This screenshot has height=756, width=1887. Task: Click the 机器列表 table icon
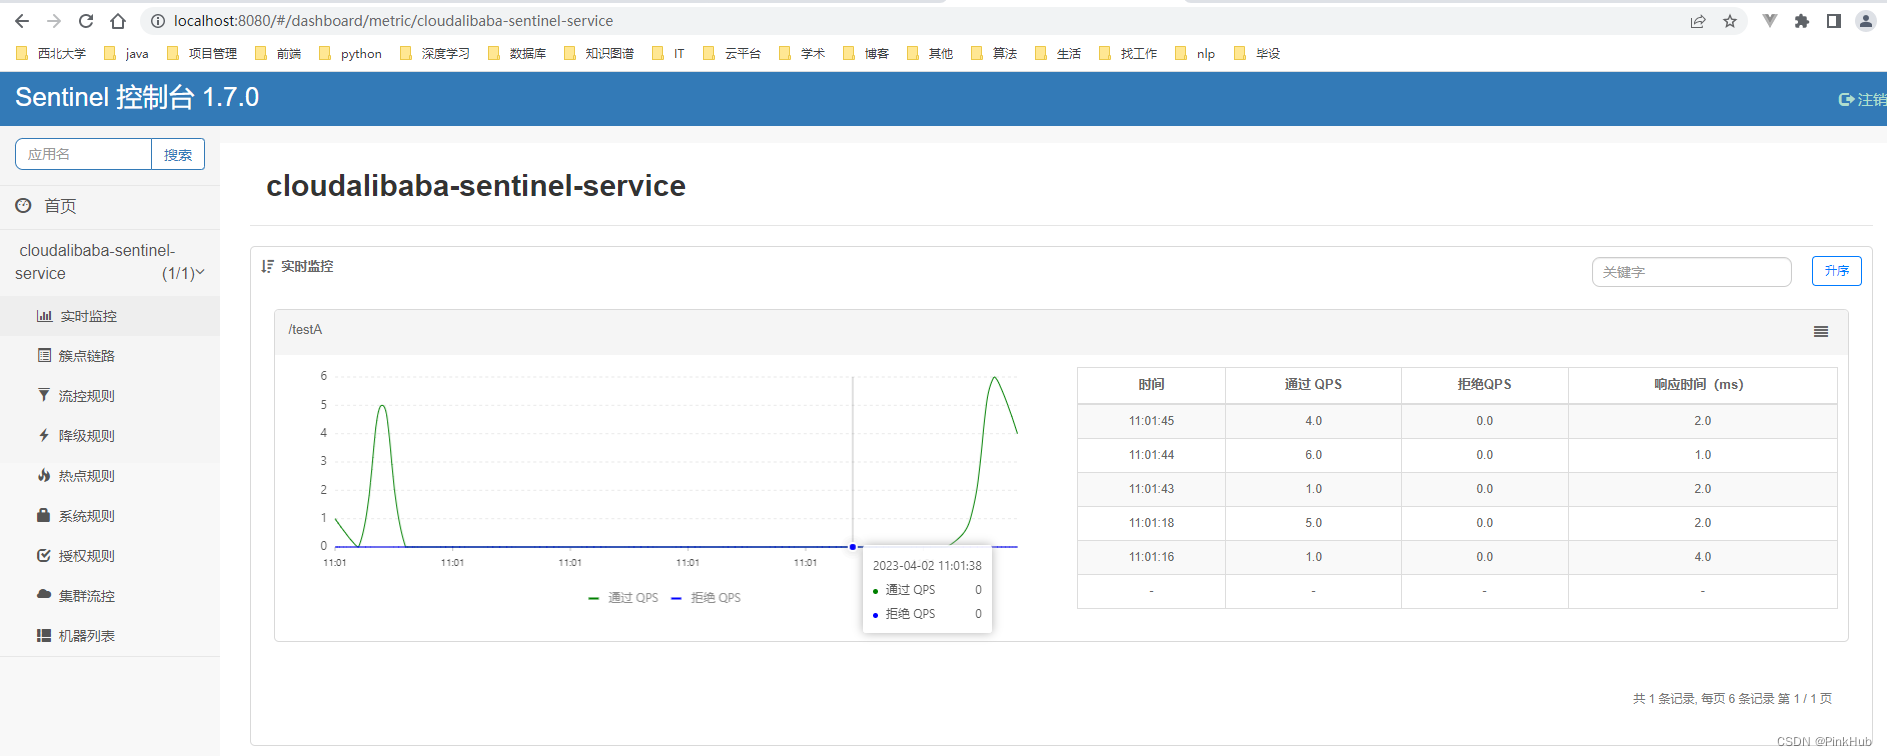pos(44,635)
